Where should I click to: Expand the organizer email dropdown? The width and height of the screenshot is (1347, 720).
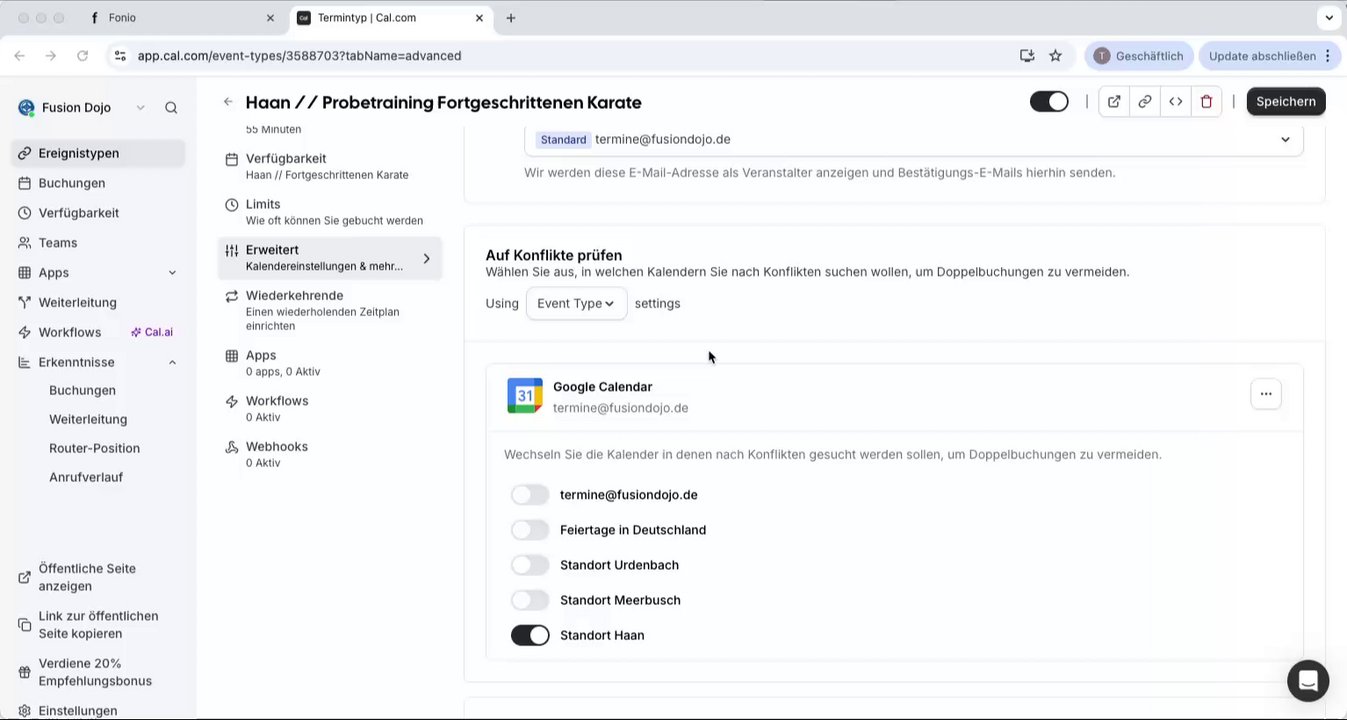tap(1285, 139)
